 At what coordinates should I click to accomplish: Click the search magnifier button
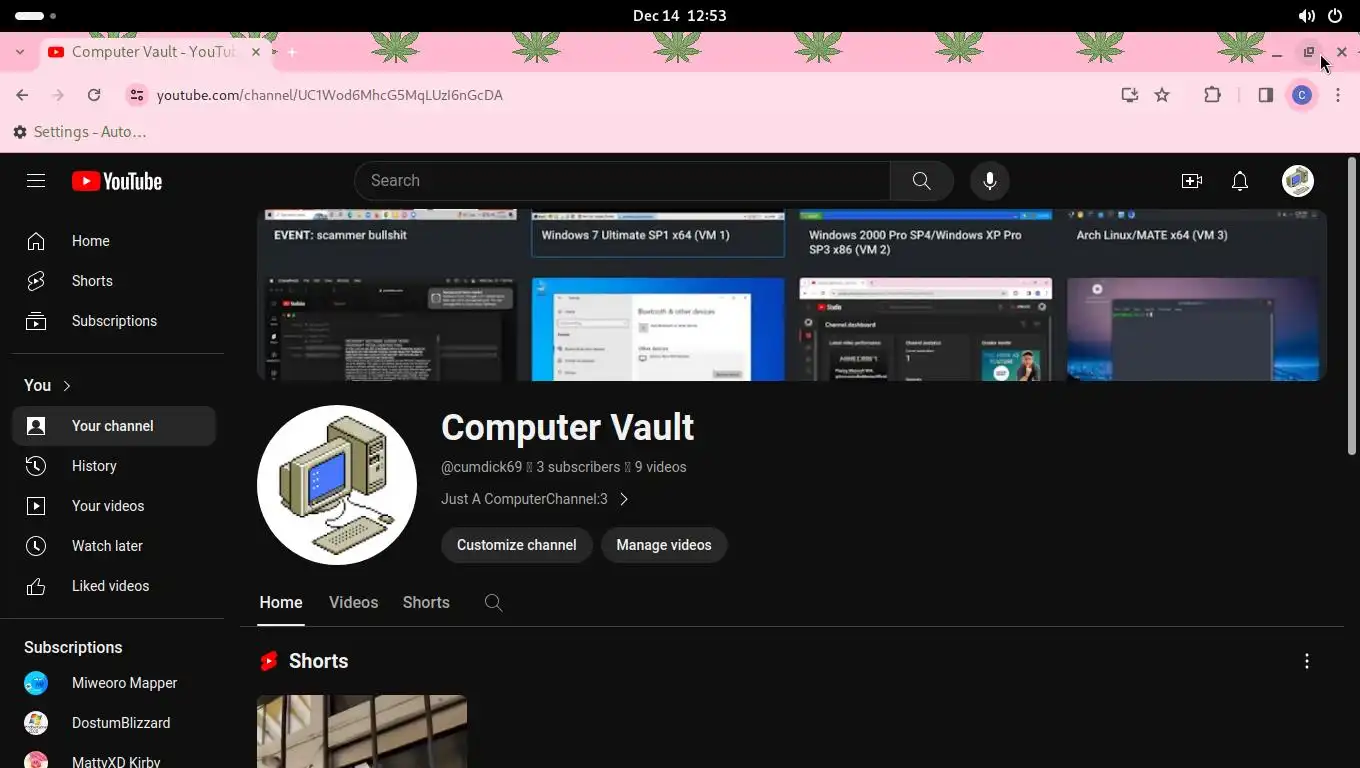click(921, 181)
